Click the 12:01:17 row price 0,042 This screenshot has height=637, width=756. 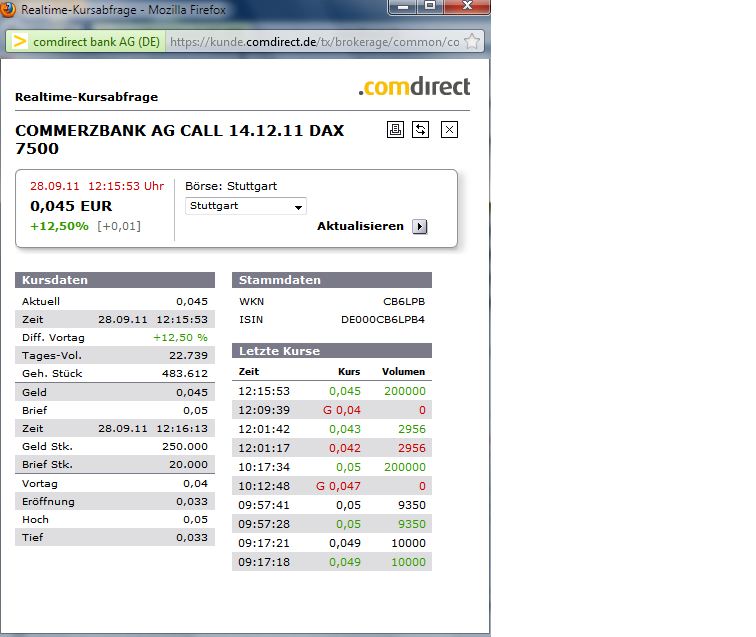(345, 448)
